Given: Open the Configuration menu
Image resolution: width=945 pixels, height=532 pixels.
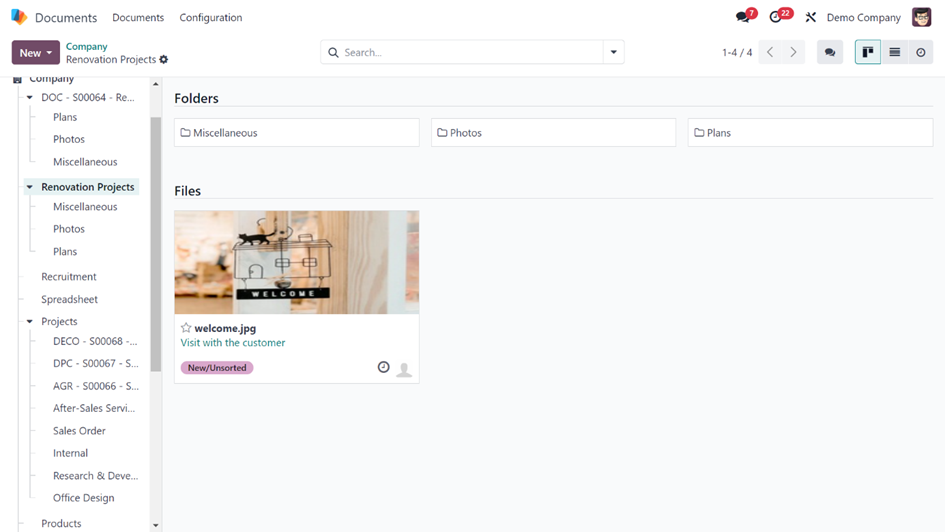Looking at the screenshot, I should pyautogui.click(x=210, y=17).
